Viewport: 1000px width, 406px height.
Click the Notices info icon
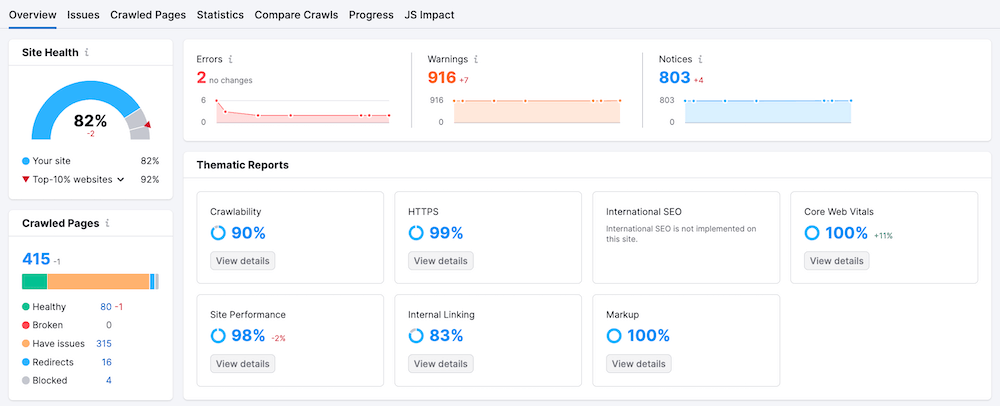pos(700,59)
